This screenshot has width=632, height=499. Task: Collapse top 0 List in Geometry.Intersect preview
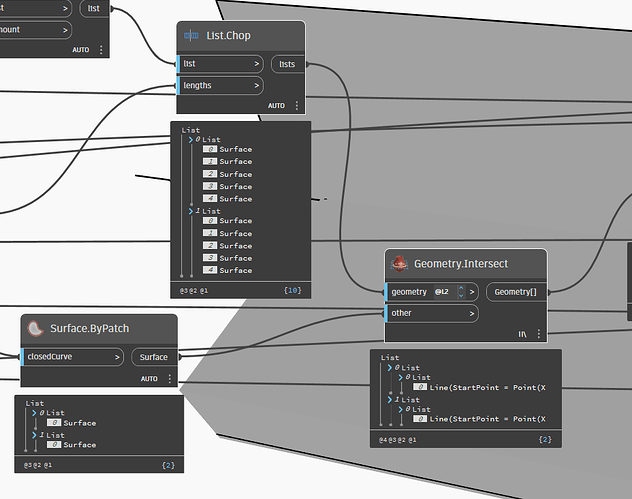pos(390,368)
